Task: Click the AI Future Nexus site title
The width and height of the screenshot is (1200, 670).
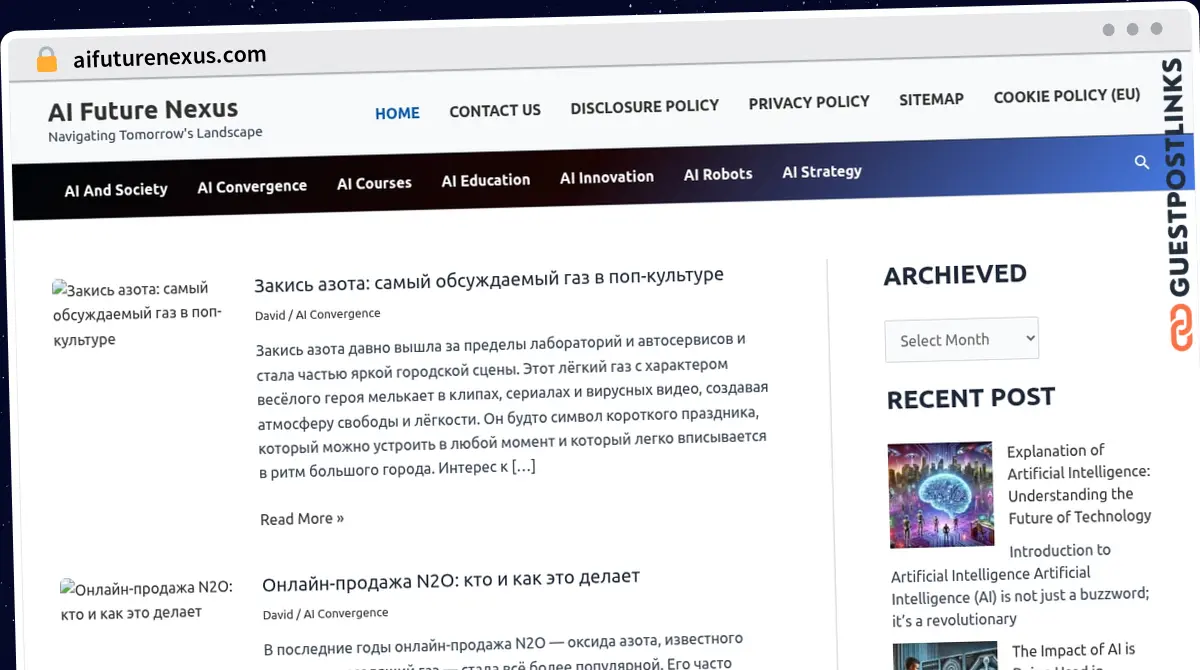Action: [x=143, y=109]
